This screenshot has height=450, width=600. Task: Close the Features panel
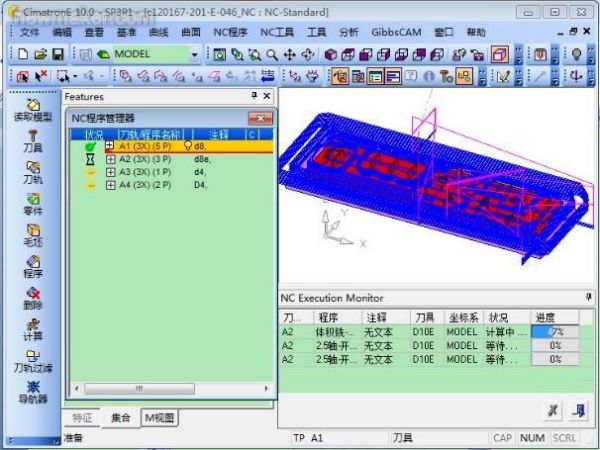[x=267, y=96]
